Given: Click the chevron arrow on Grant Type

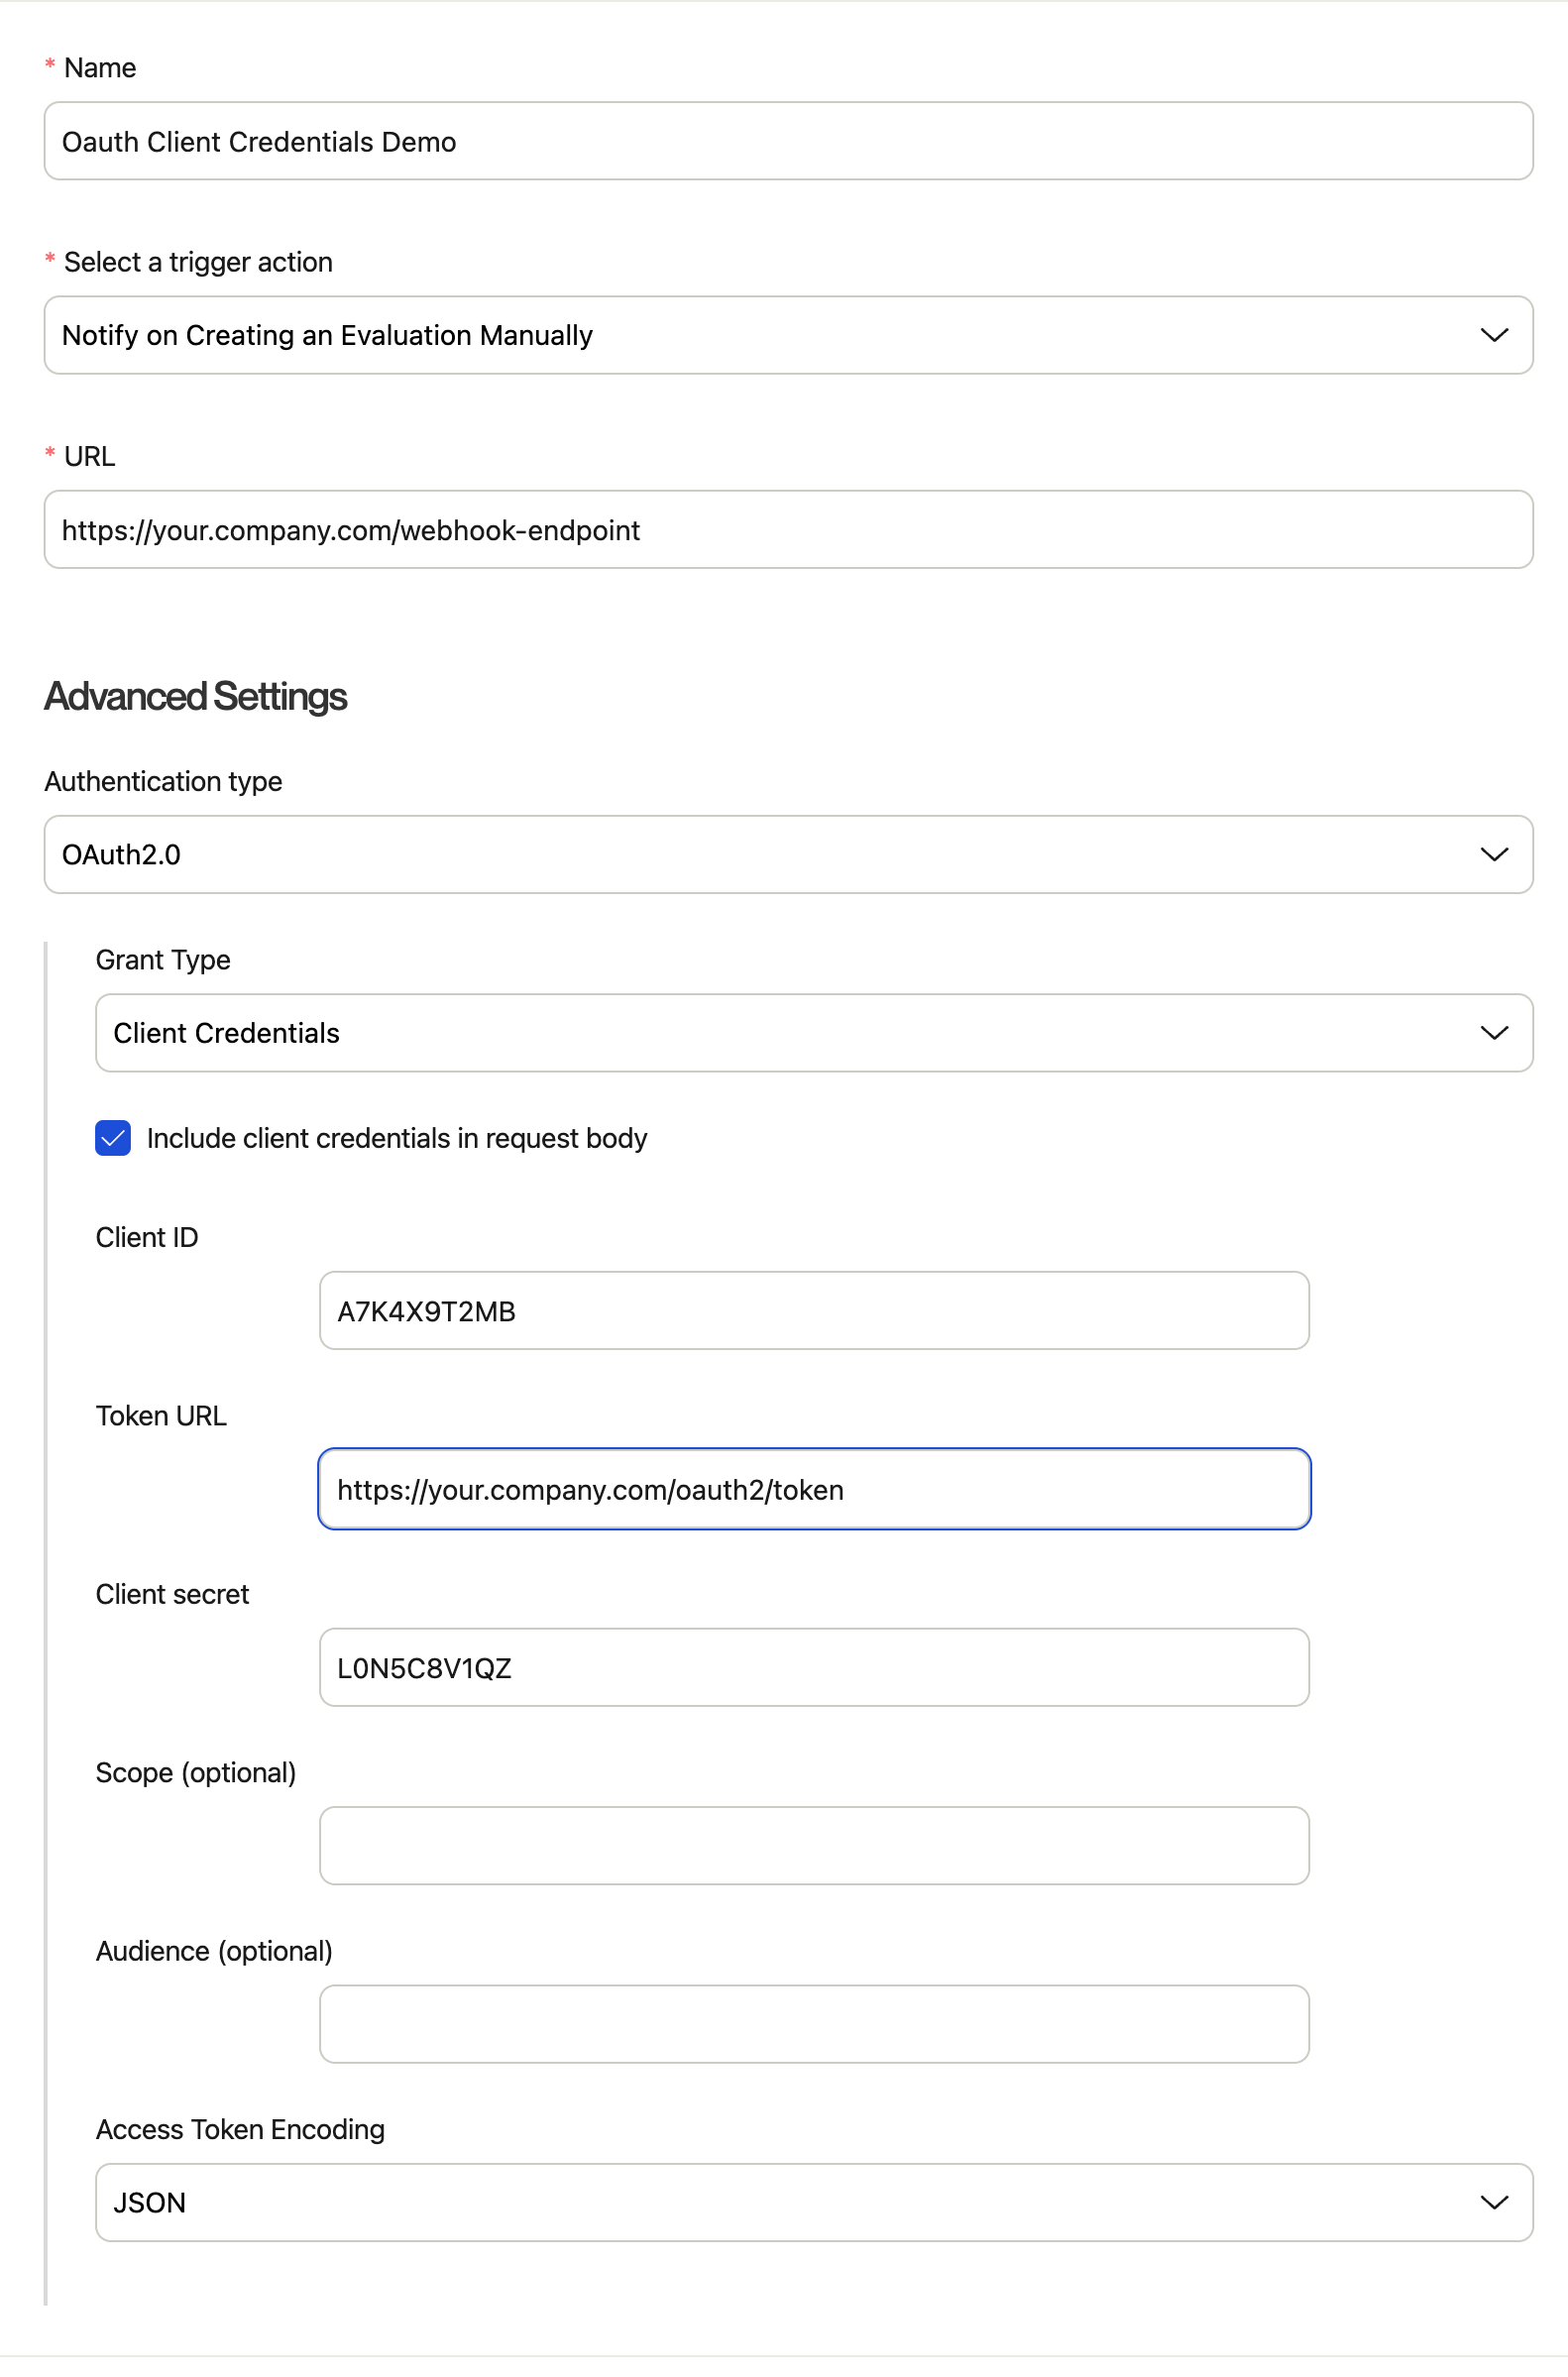Looking at the screenshot, I should (x=1494, y=1033).
